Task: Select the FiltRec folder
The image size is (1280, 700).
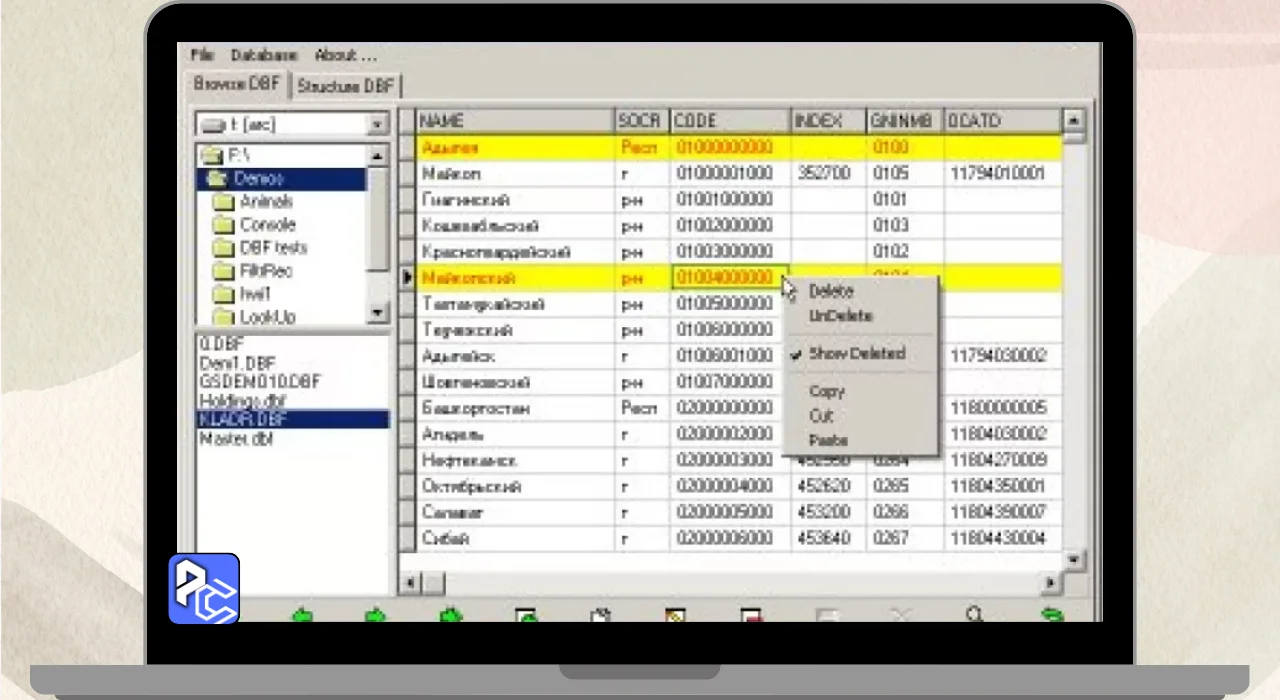Action: tap(266, 271)
